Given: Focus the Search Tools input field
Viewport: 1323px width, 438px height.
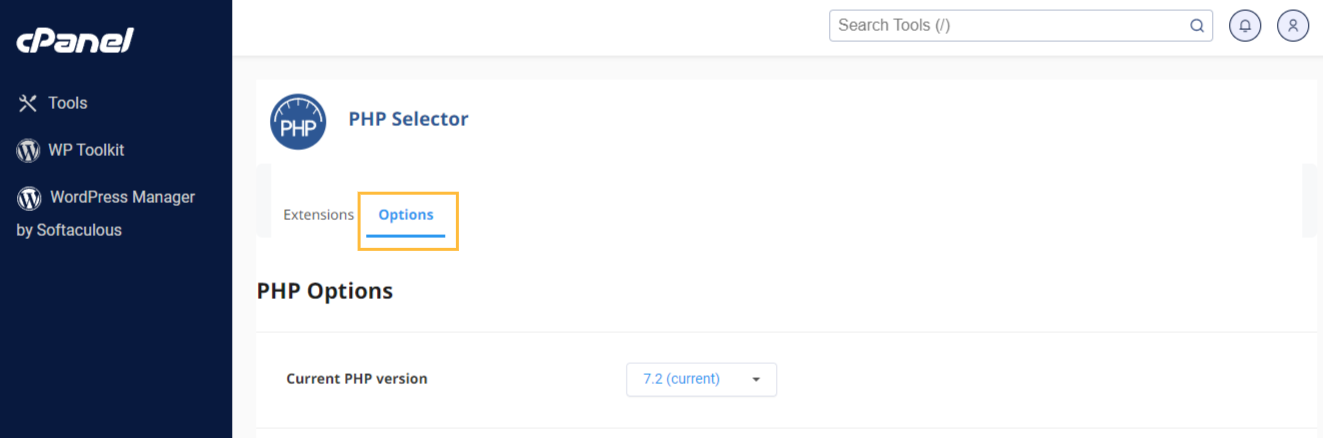Looking at the screenshot, I should pyautogui.click(x=1005, y=26).
